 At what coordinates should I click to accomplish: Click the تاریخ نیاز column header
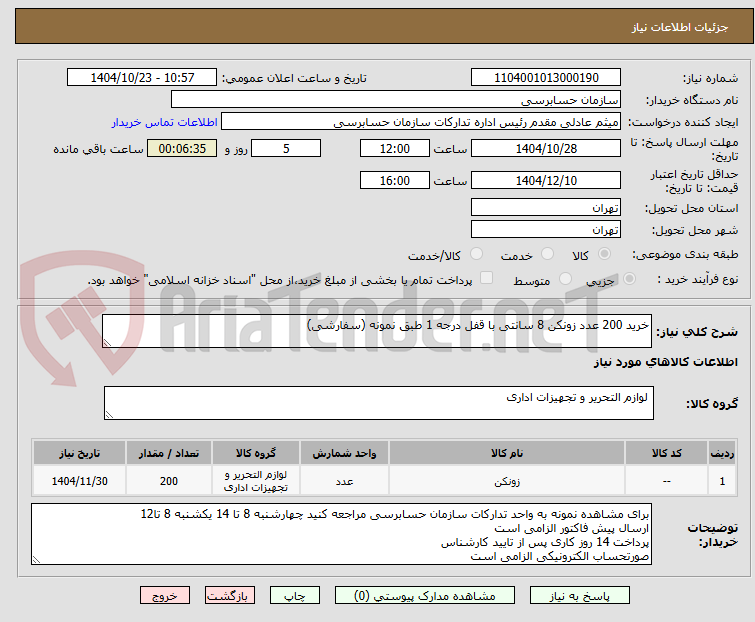[x=79, y=453]
